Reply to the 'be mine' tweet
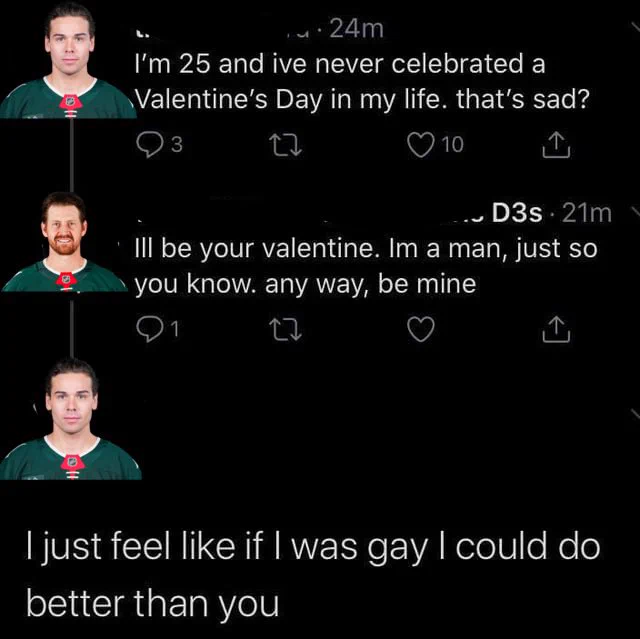 pos(158,329)
